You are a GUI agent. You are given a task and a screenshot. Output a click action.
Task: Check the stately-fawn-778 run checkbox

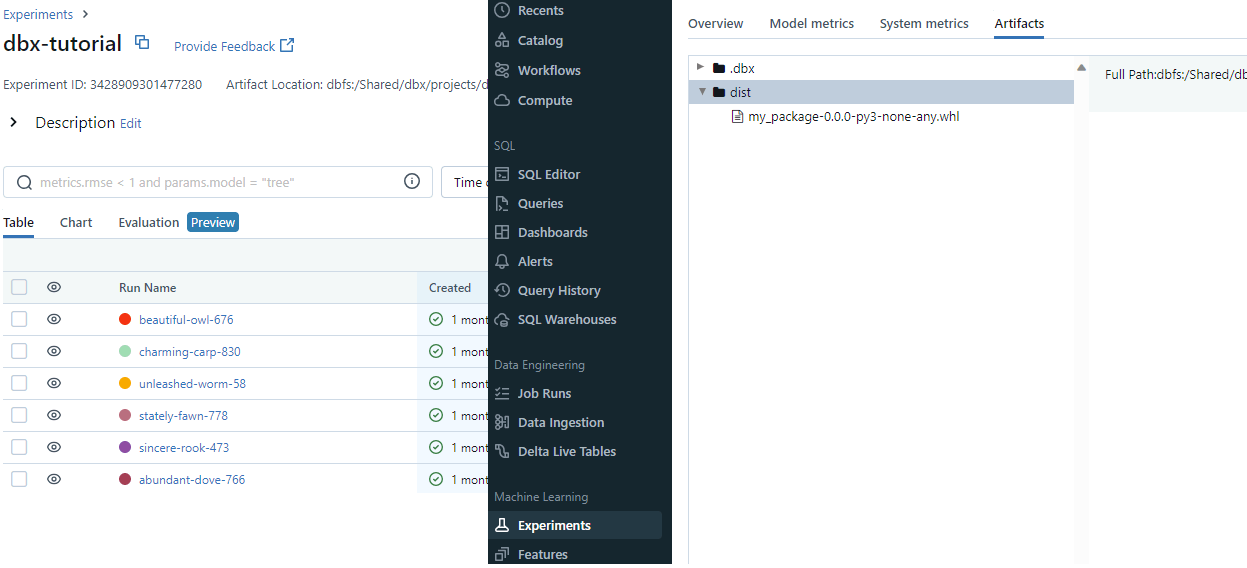(19, 415)
